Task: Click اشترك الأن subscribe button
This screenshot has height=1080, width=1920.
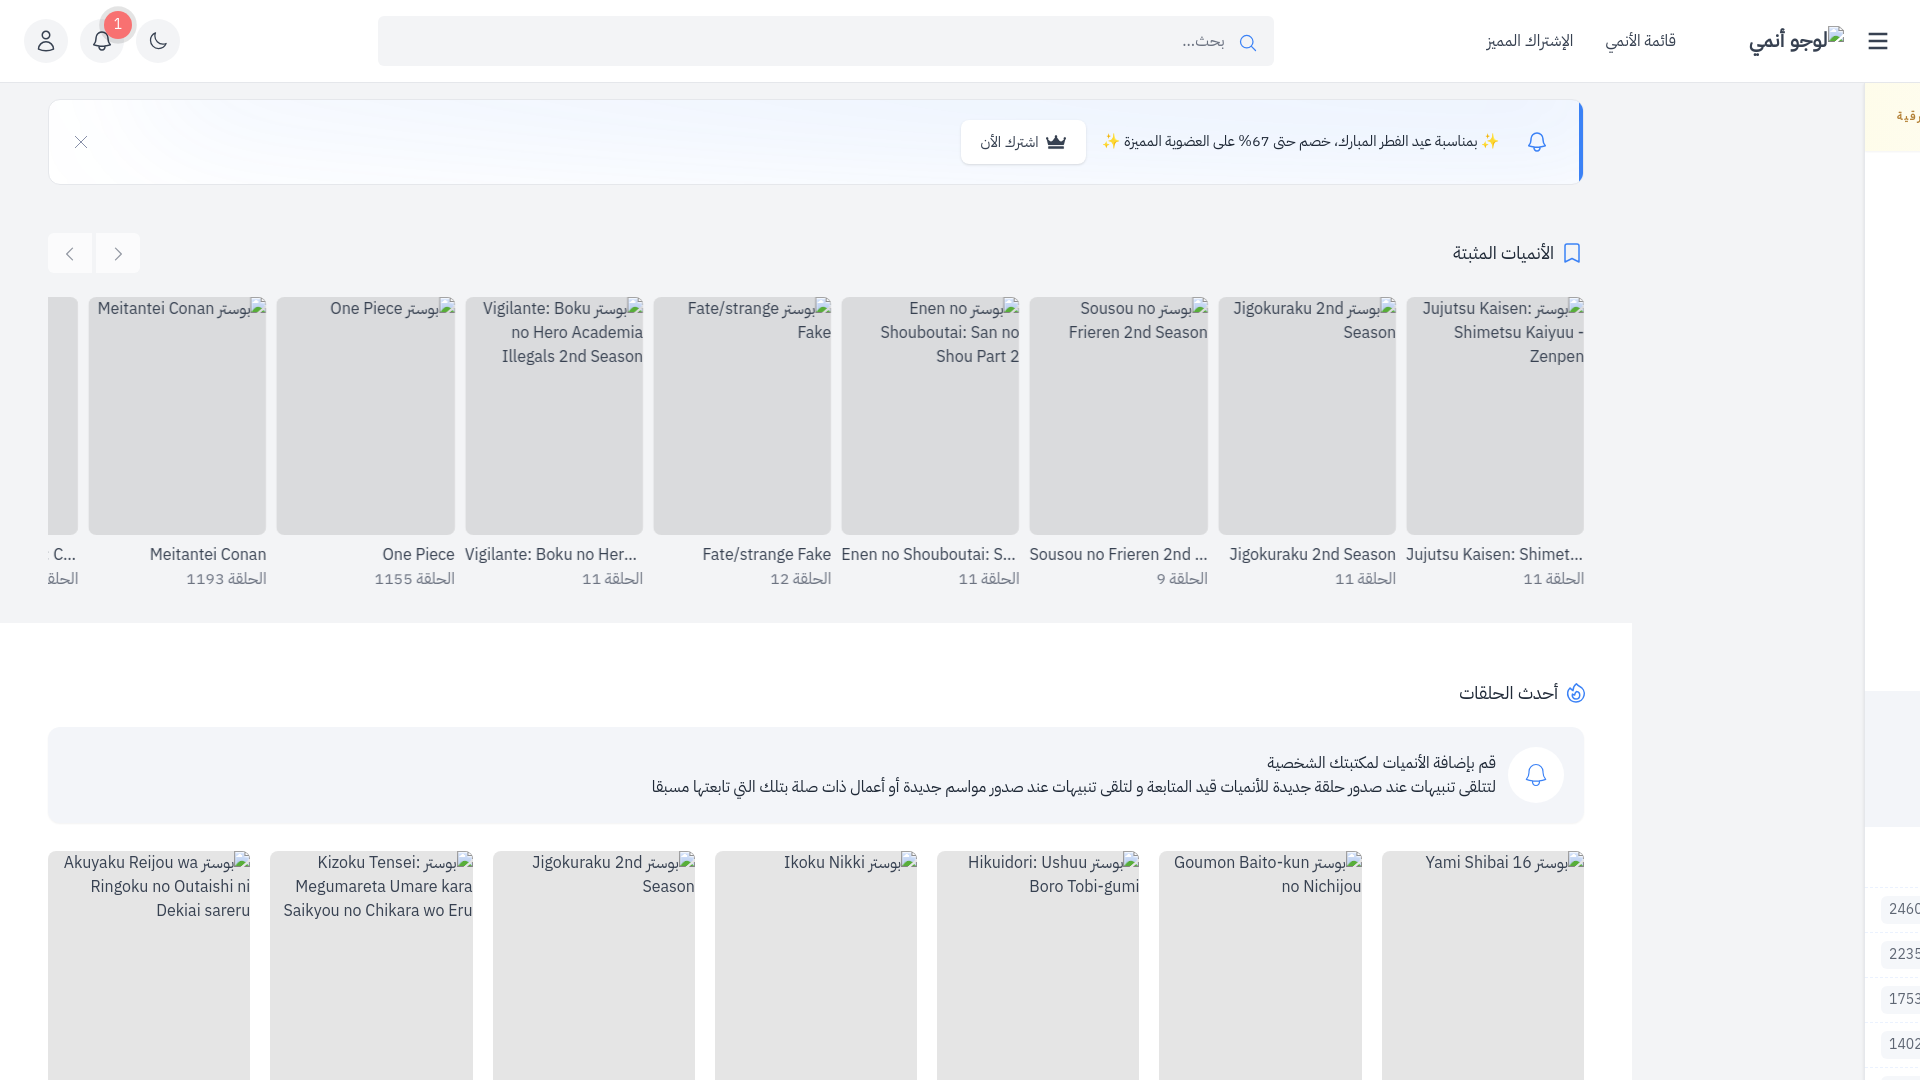Action: [x=1023, y=142]
